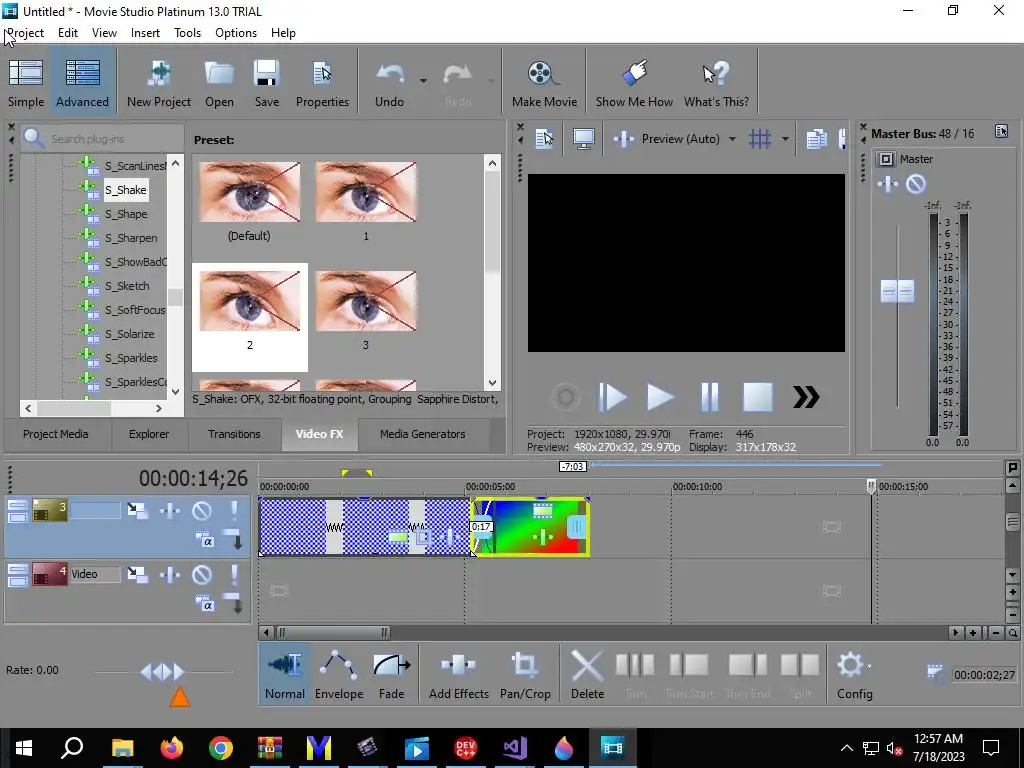
Task: Activate What's This help pointer
Action: coord(716,82)
